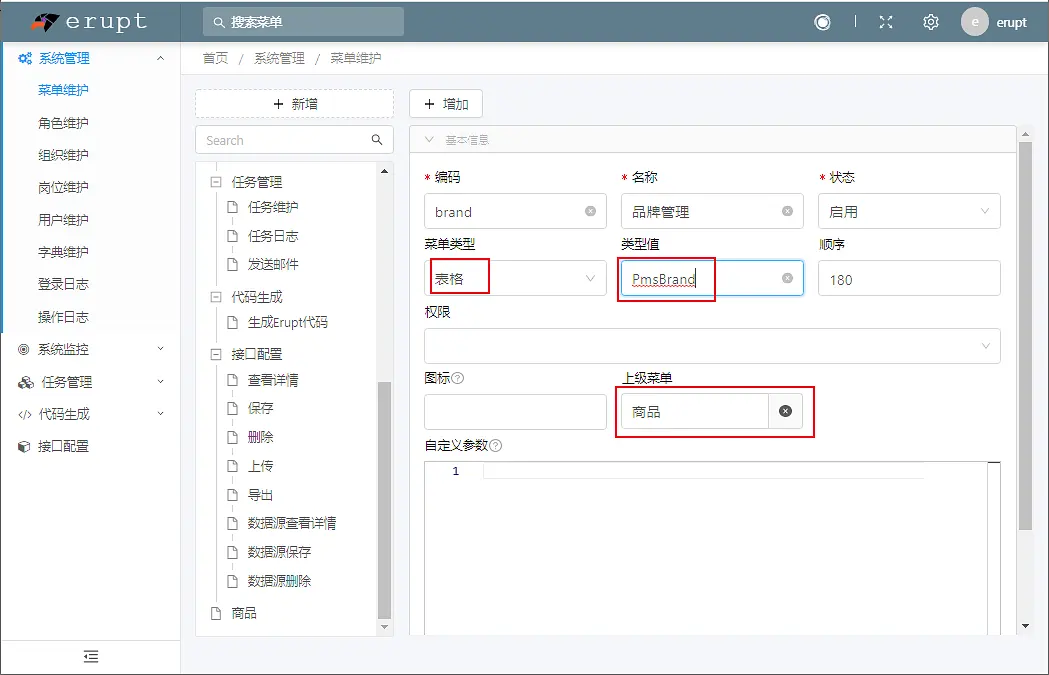1049x675 pixels.
Task: Click file icon beside 生成Erupt代码
Action: (x=232, y=322)
